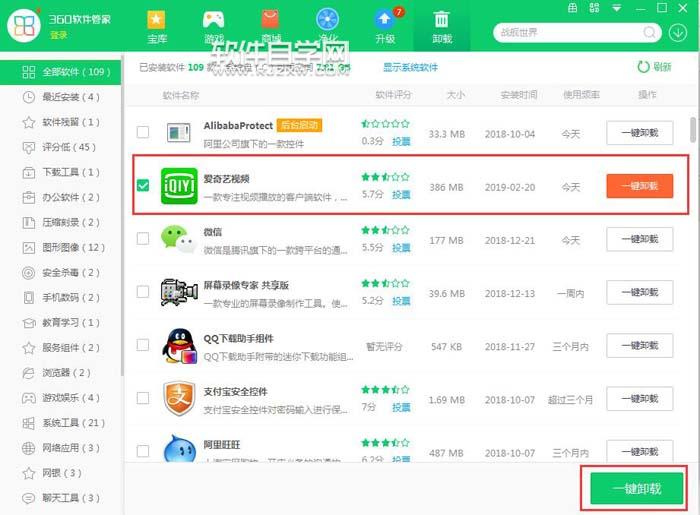This screenshot has height=515, width=700.
Task: Check the 阿里旺旺 checkbox
Action: point(143,451)
